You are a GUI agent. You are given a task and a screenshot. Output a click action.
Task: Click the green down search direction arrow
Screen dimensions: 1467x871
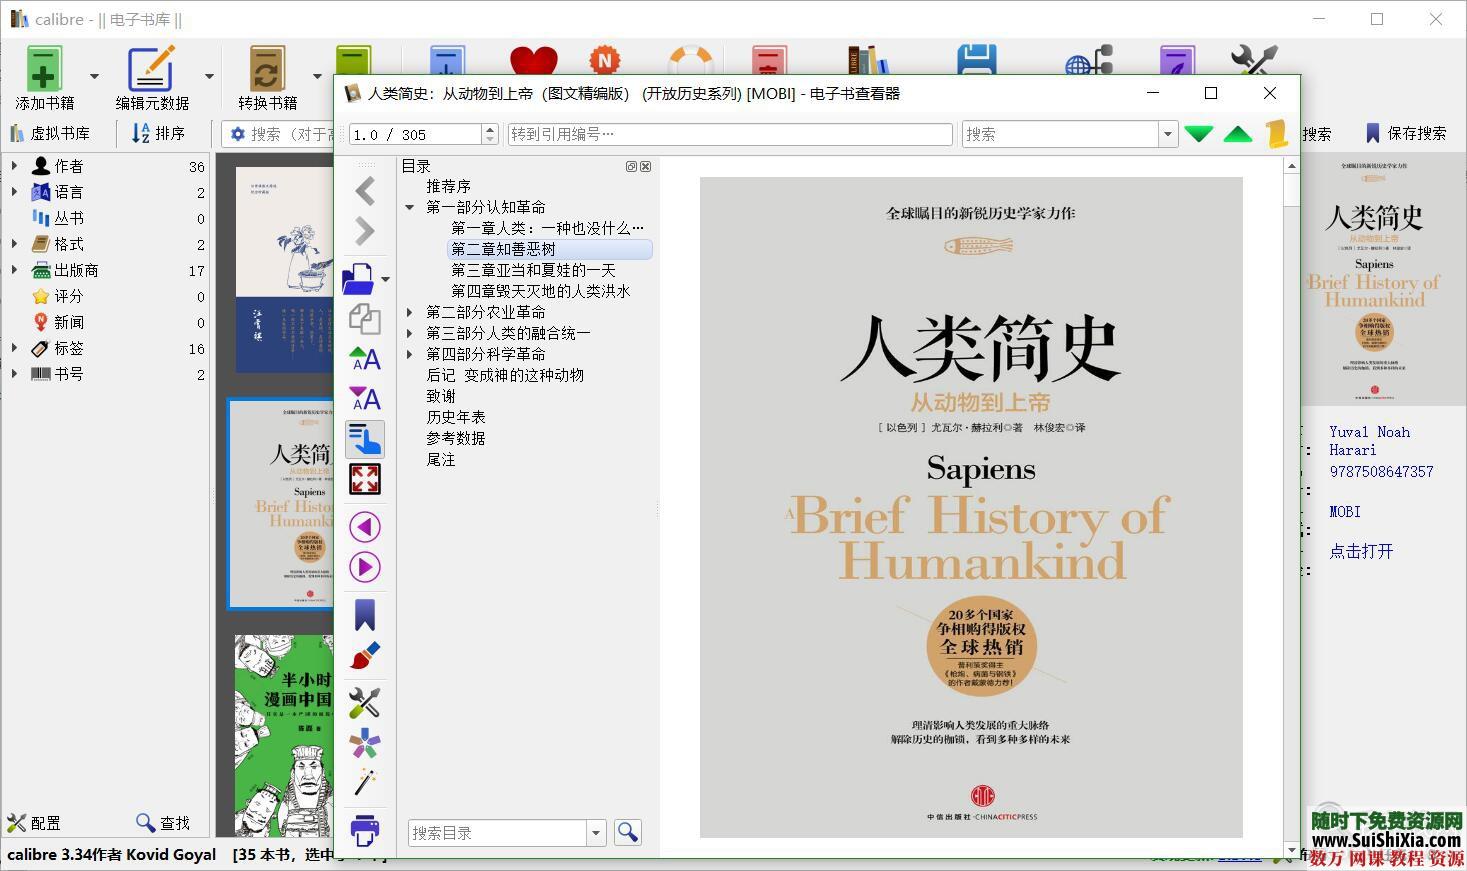tap(1198, 133)
